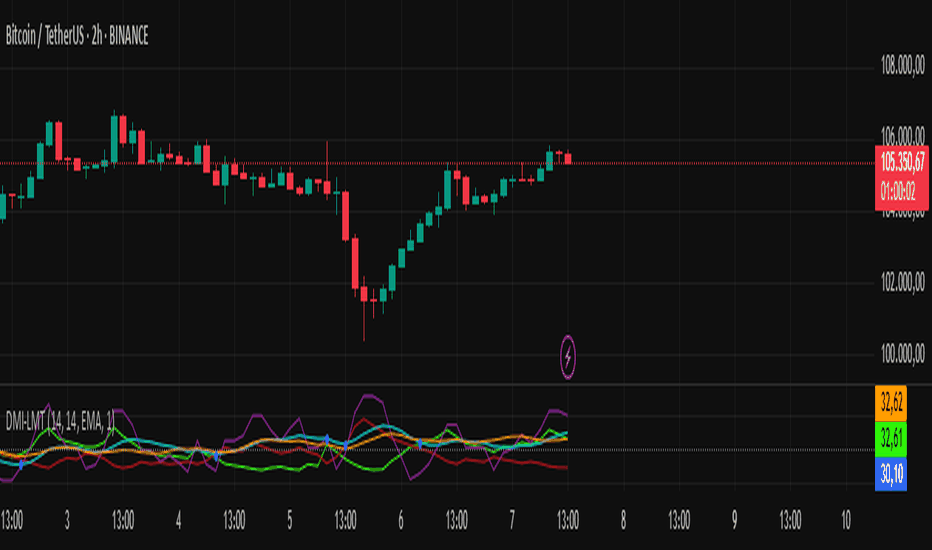Click the blue dot marker on the indicator near date 6
The width and height of the screenshot is (932, 550).
(x=420, y=444)
